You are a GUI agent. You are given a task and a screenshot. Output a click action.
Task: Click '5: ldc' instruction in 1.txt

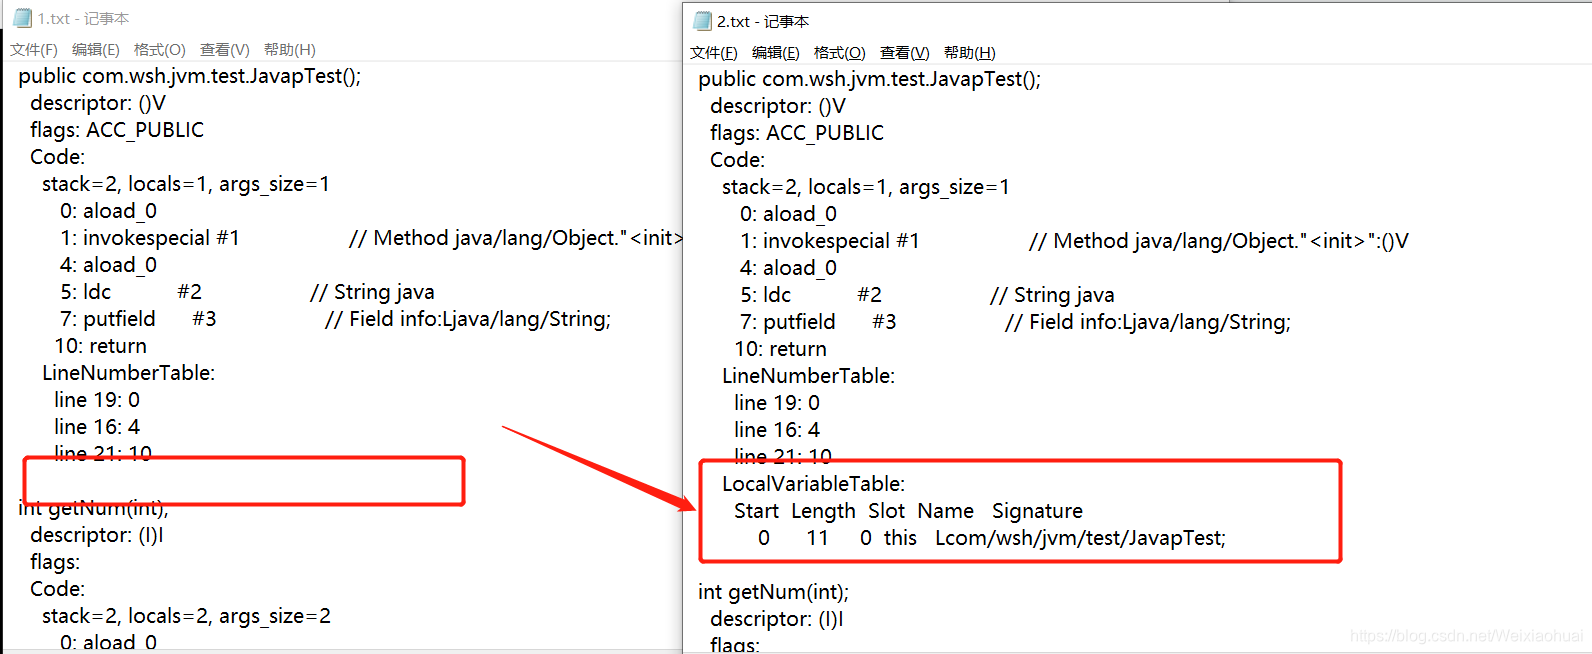pos(86,292)
